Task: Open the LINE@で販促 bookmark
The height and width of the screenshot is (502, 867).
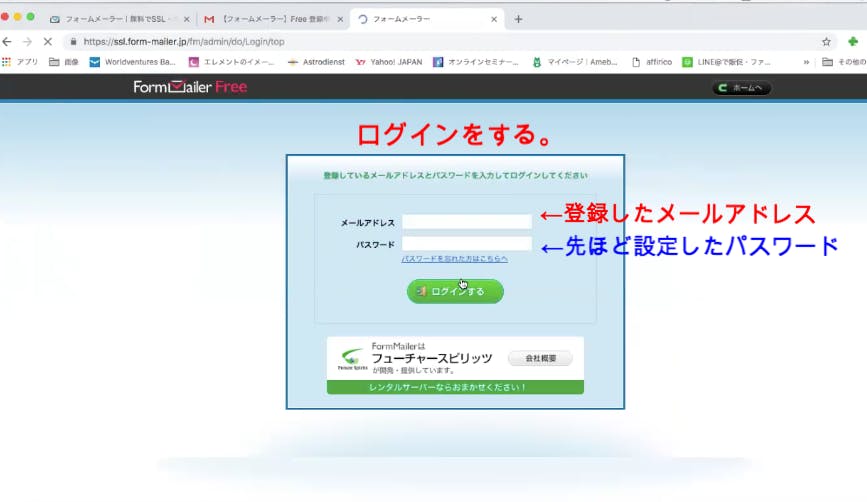Action: [727, 62]
